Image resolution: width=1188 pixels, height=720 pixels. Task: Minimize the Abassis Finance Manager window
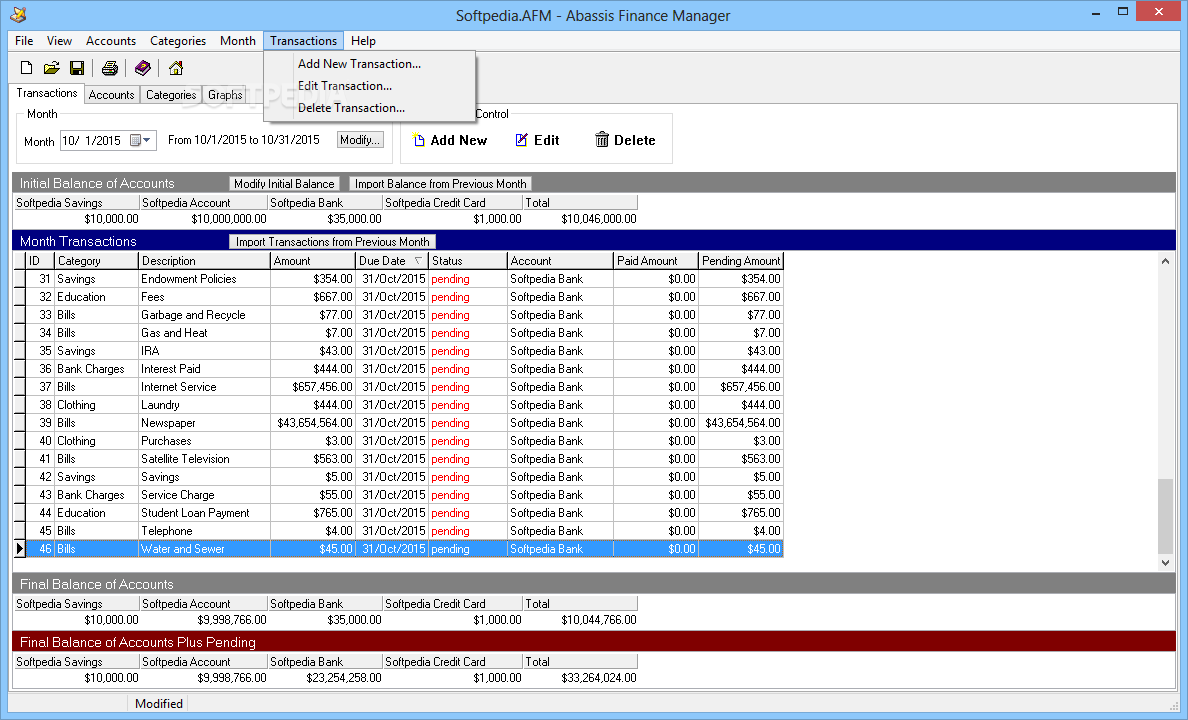click(1096, 13)
